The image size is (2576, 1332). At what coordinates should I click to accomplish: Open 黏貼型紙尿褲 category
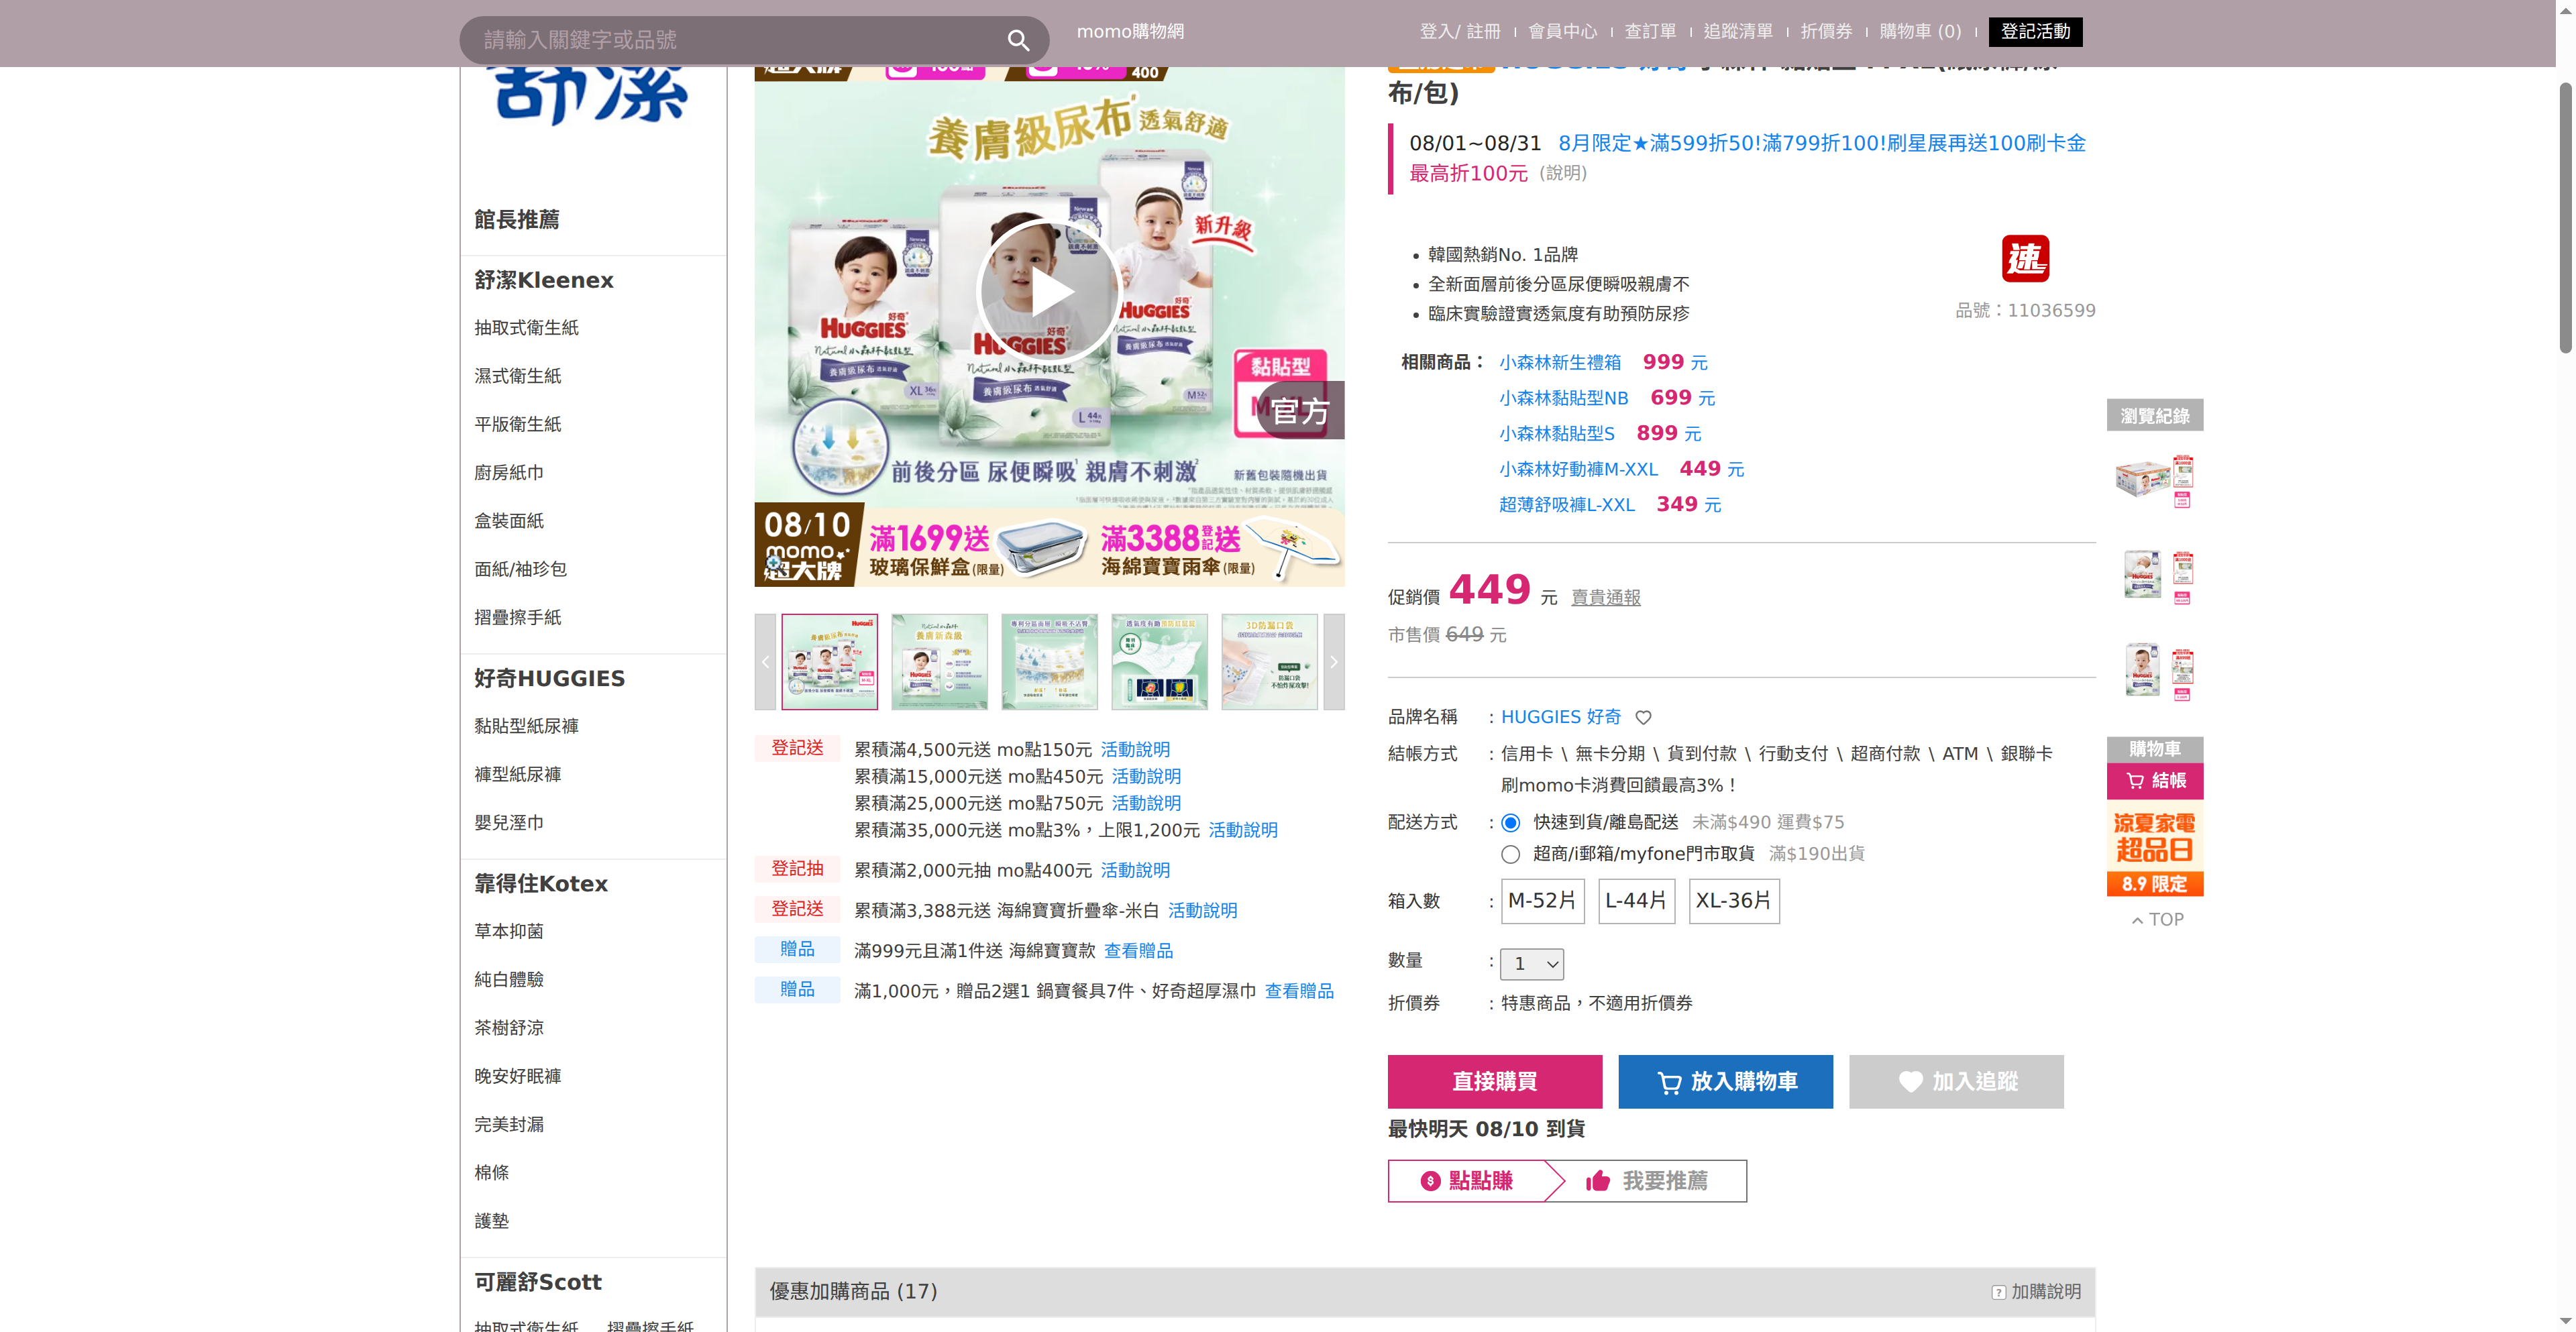526,726
